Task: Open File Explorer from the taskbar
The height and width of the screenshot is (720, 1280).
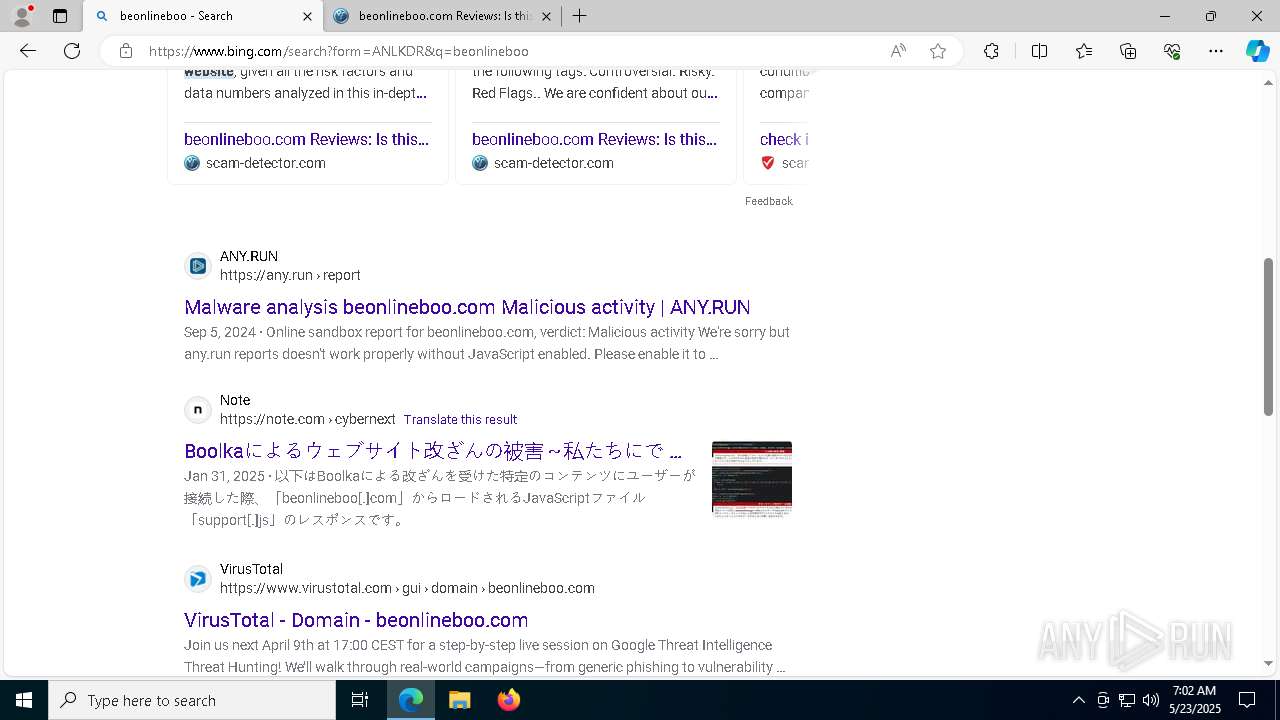Action: pyautogui.click(x=459, y=700)
